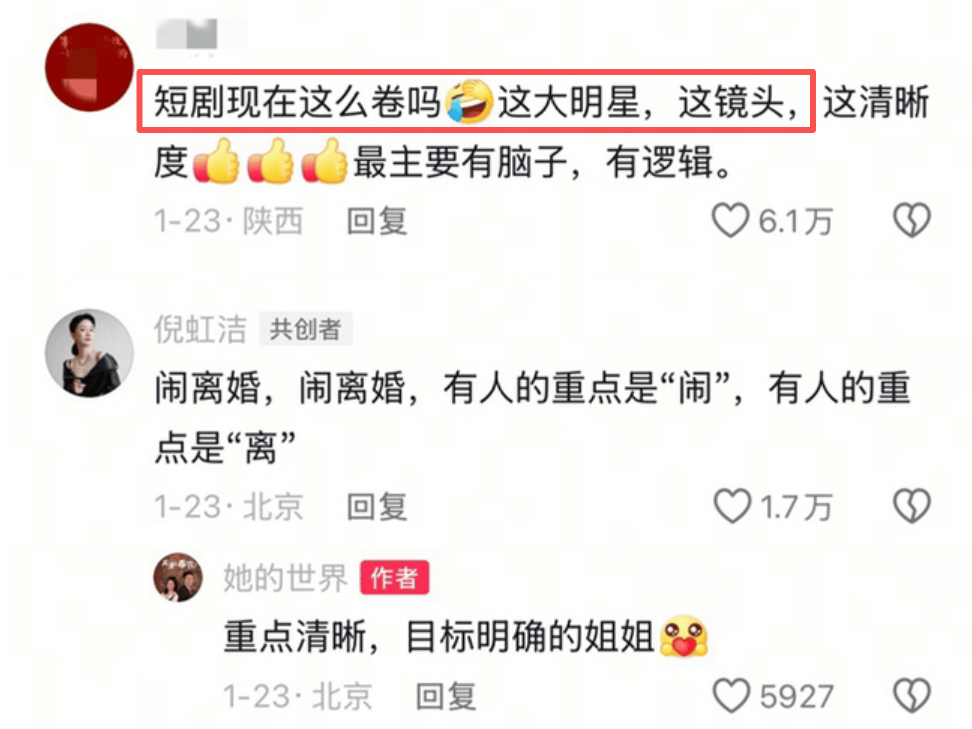972x729 pixels.
Task: Like the top comment with 6.1万 likes
Action: [x=730, y=221]
